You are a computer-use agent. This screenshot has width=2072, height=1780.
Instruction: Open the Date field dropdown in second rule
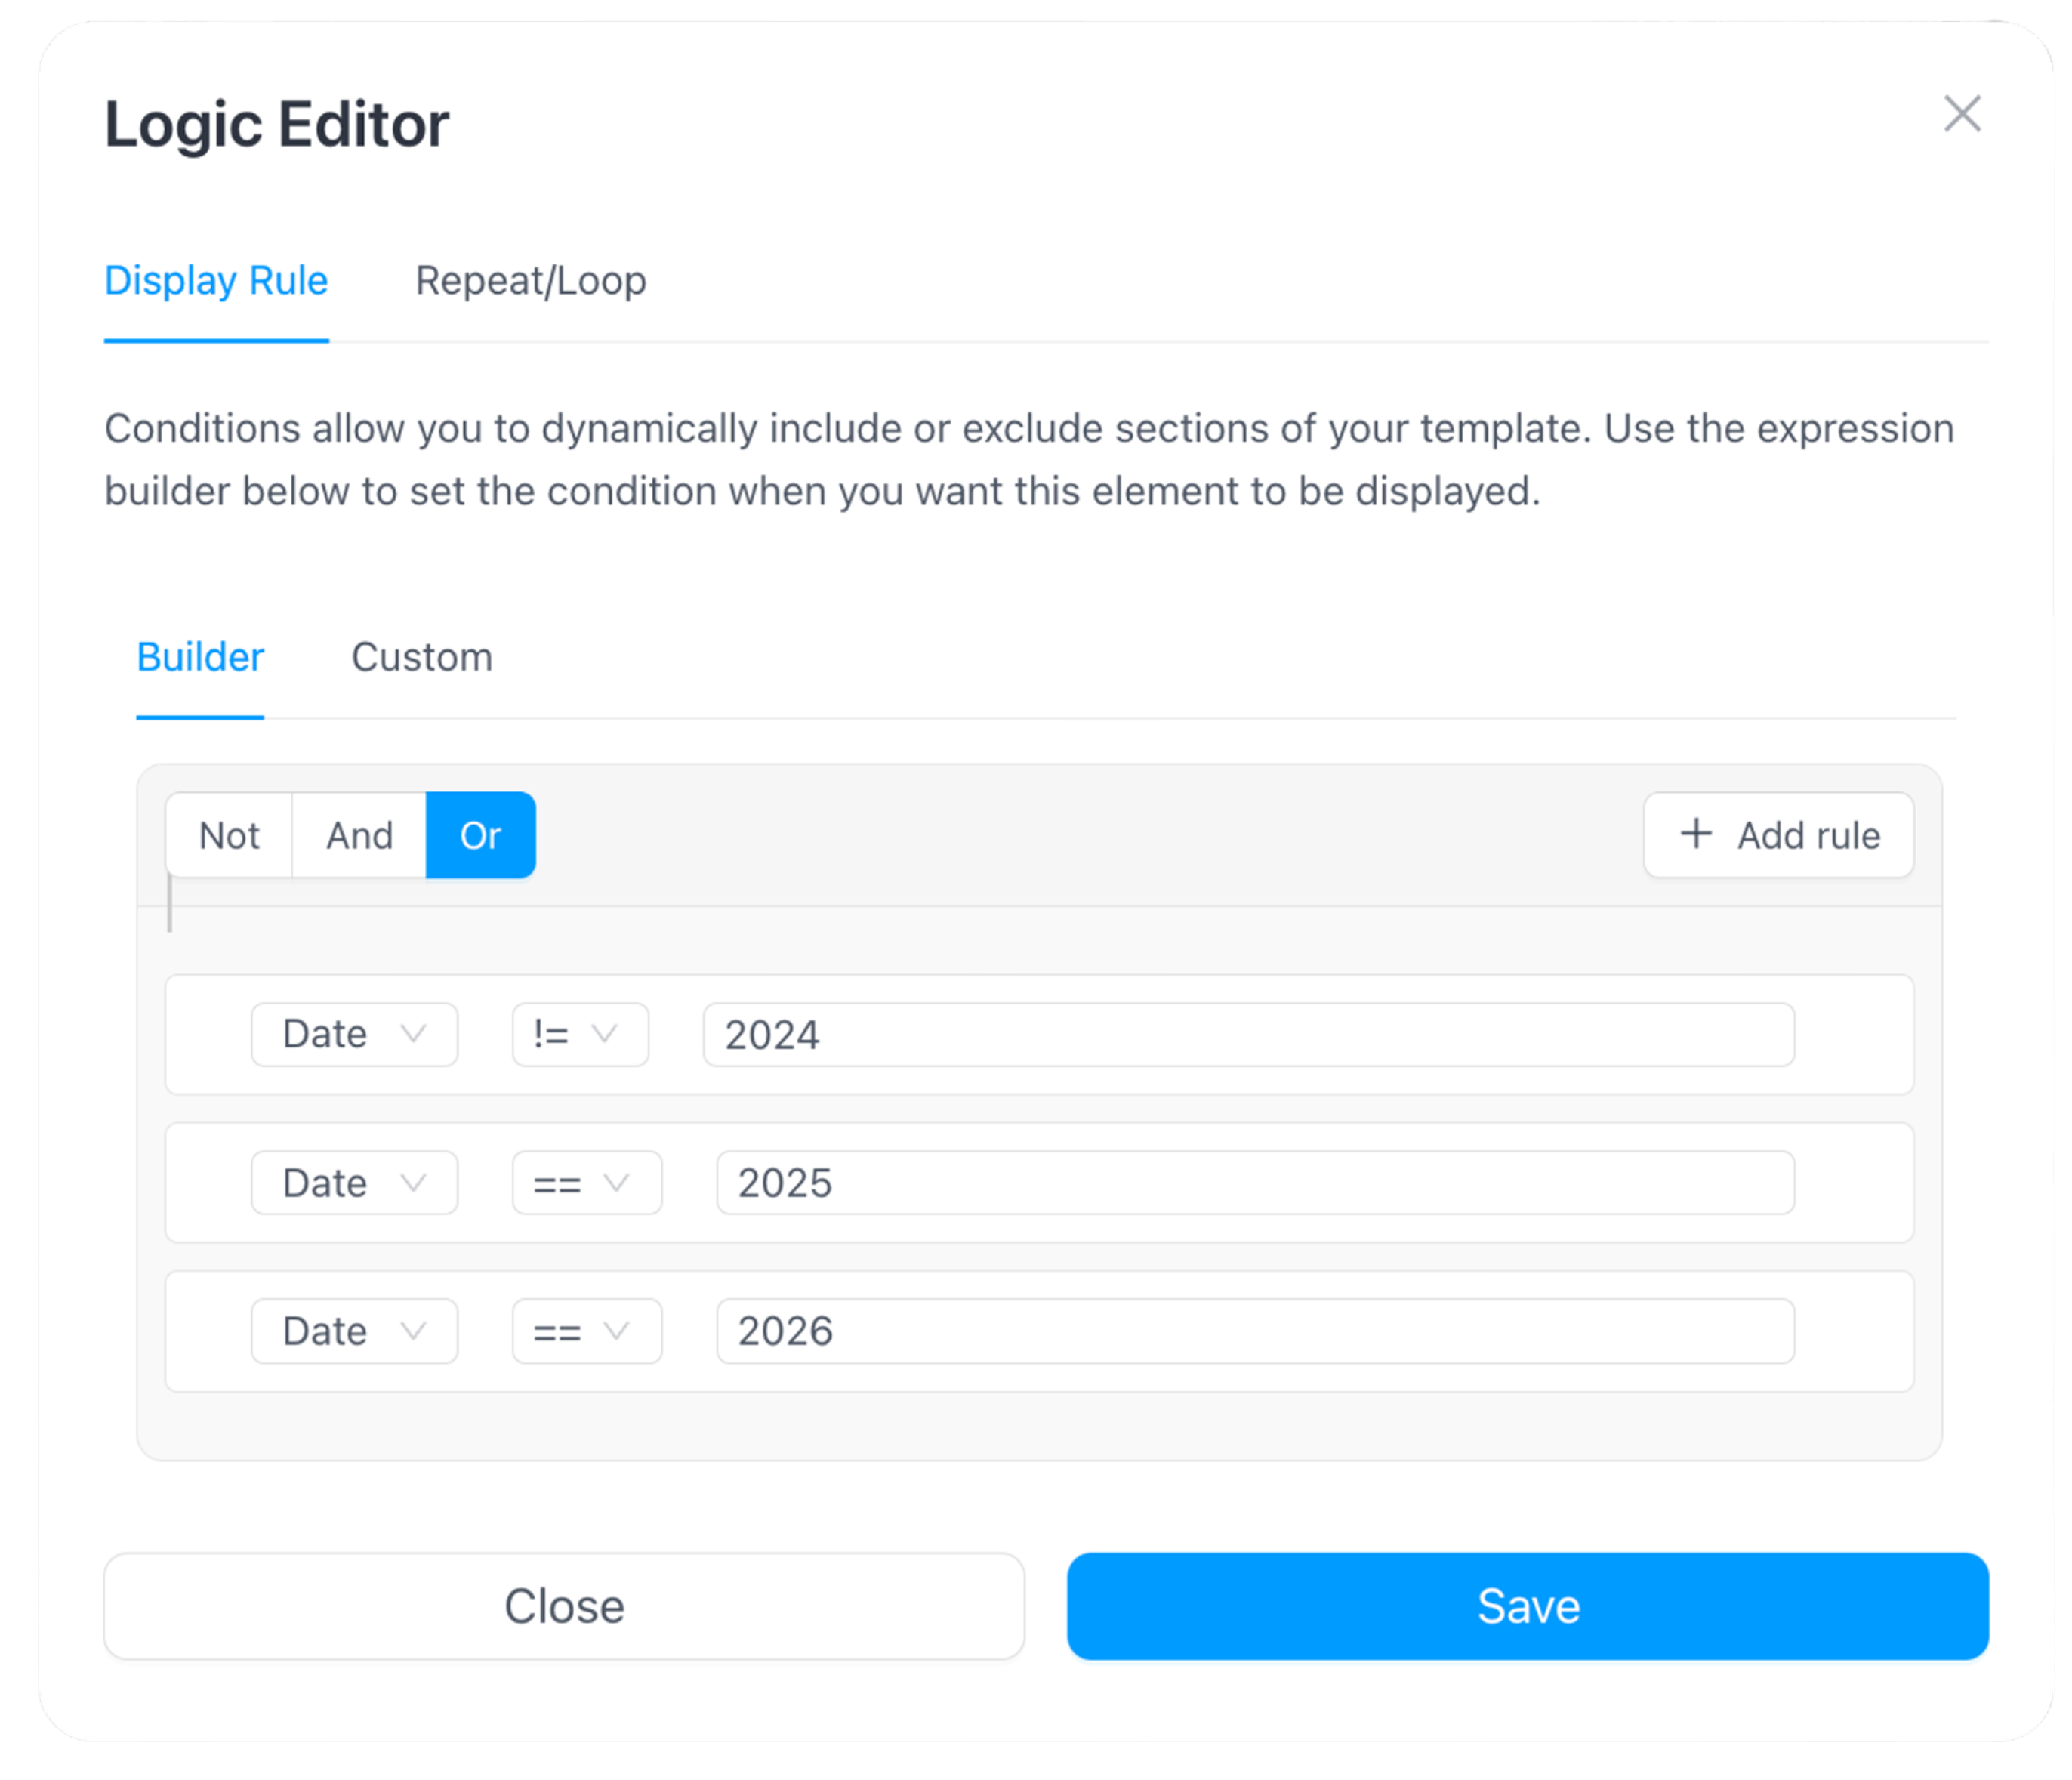(354, 1183)
